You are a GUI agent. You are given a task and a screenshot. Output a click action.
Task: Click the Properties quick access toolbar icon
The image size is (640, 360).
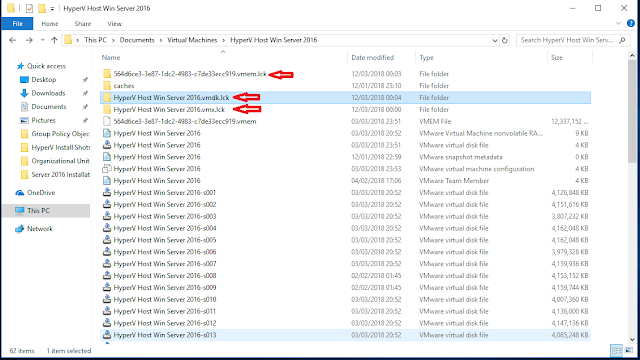click(29, 8)
